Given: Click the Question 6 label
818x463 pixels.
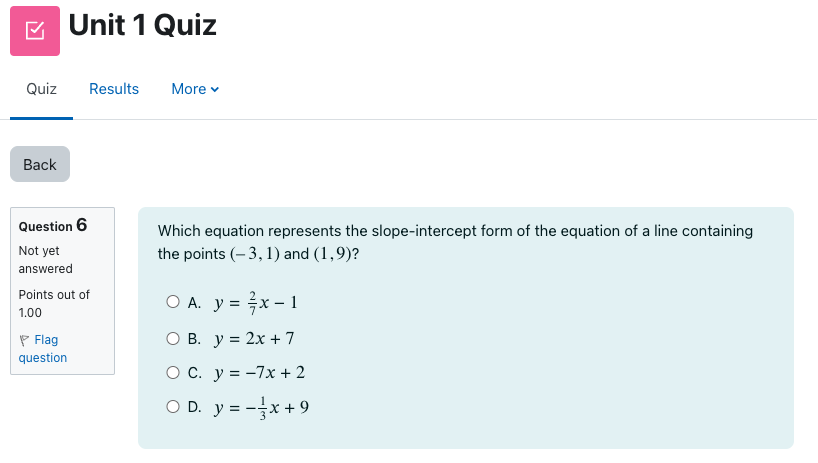Looking at the screenshot, I should coord(53,226).
